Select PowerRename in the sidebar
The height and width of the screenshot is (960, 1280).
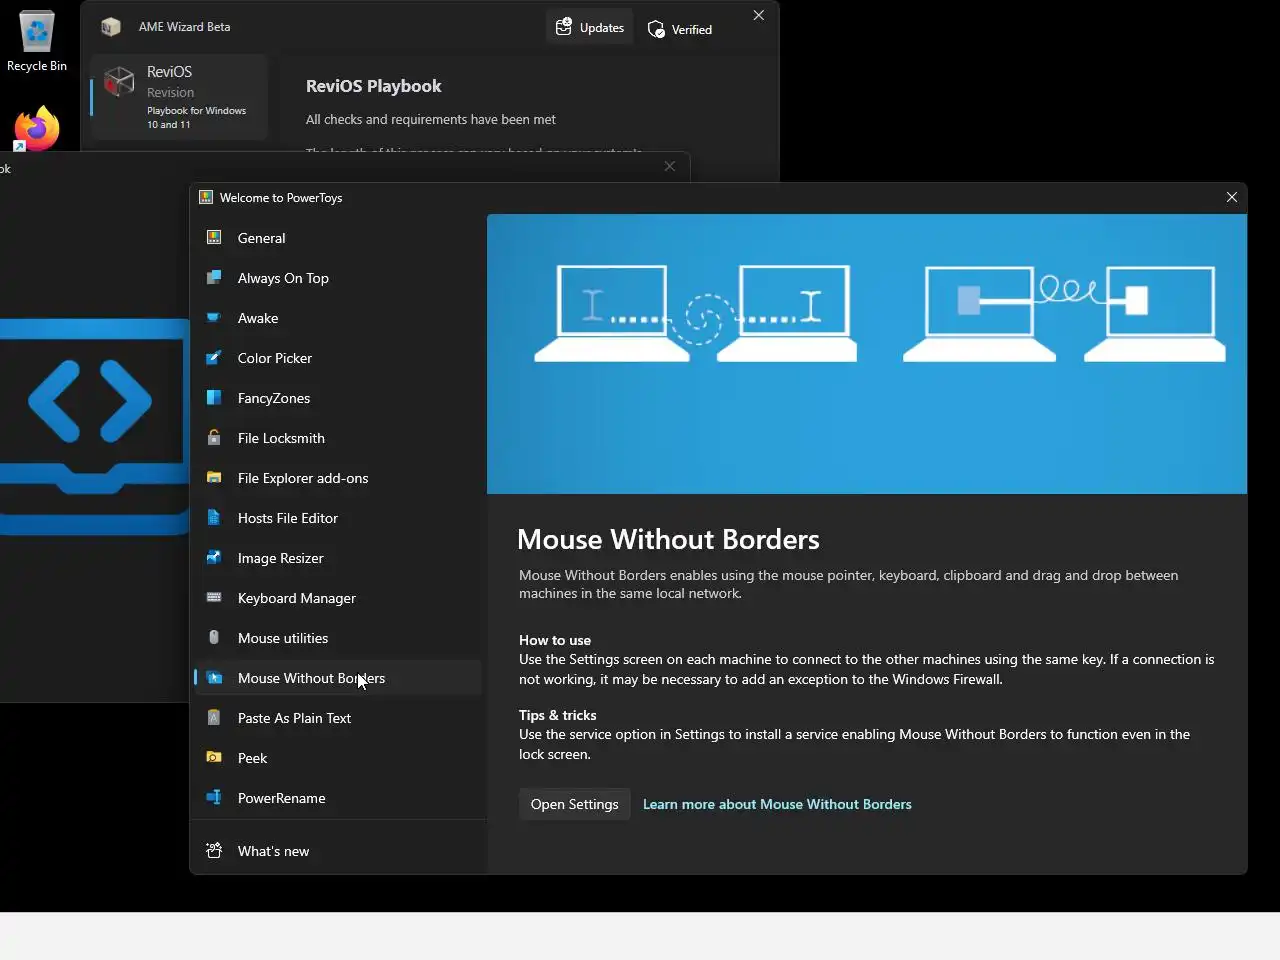click(x=338, y=798)
